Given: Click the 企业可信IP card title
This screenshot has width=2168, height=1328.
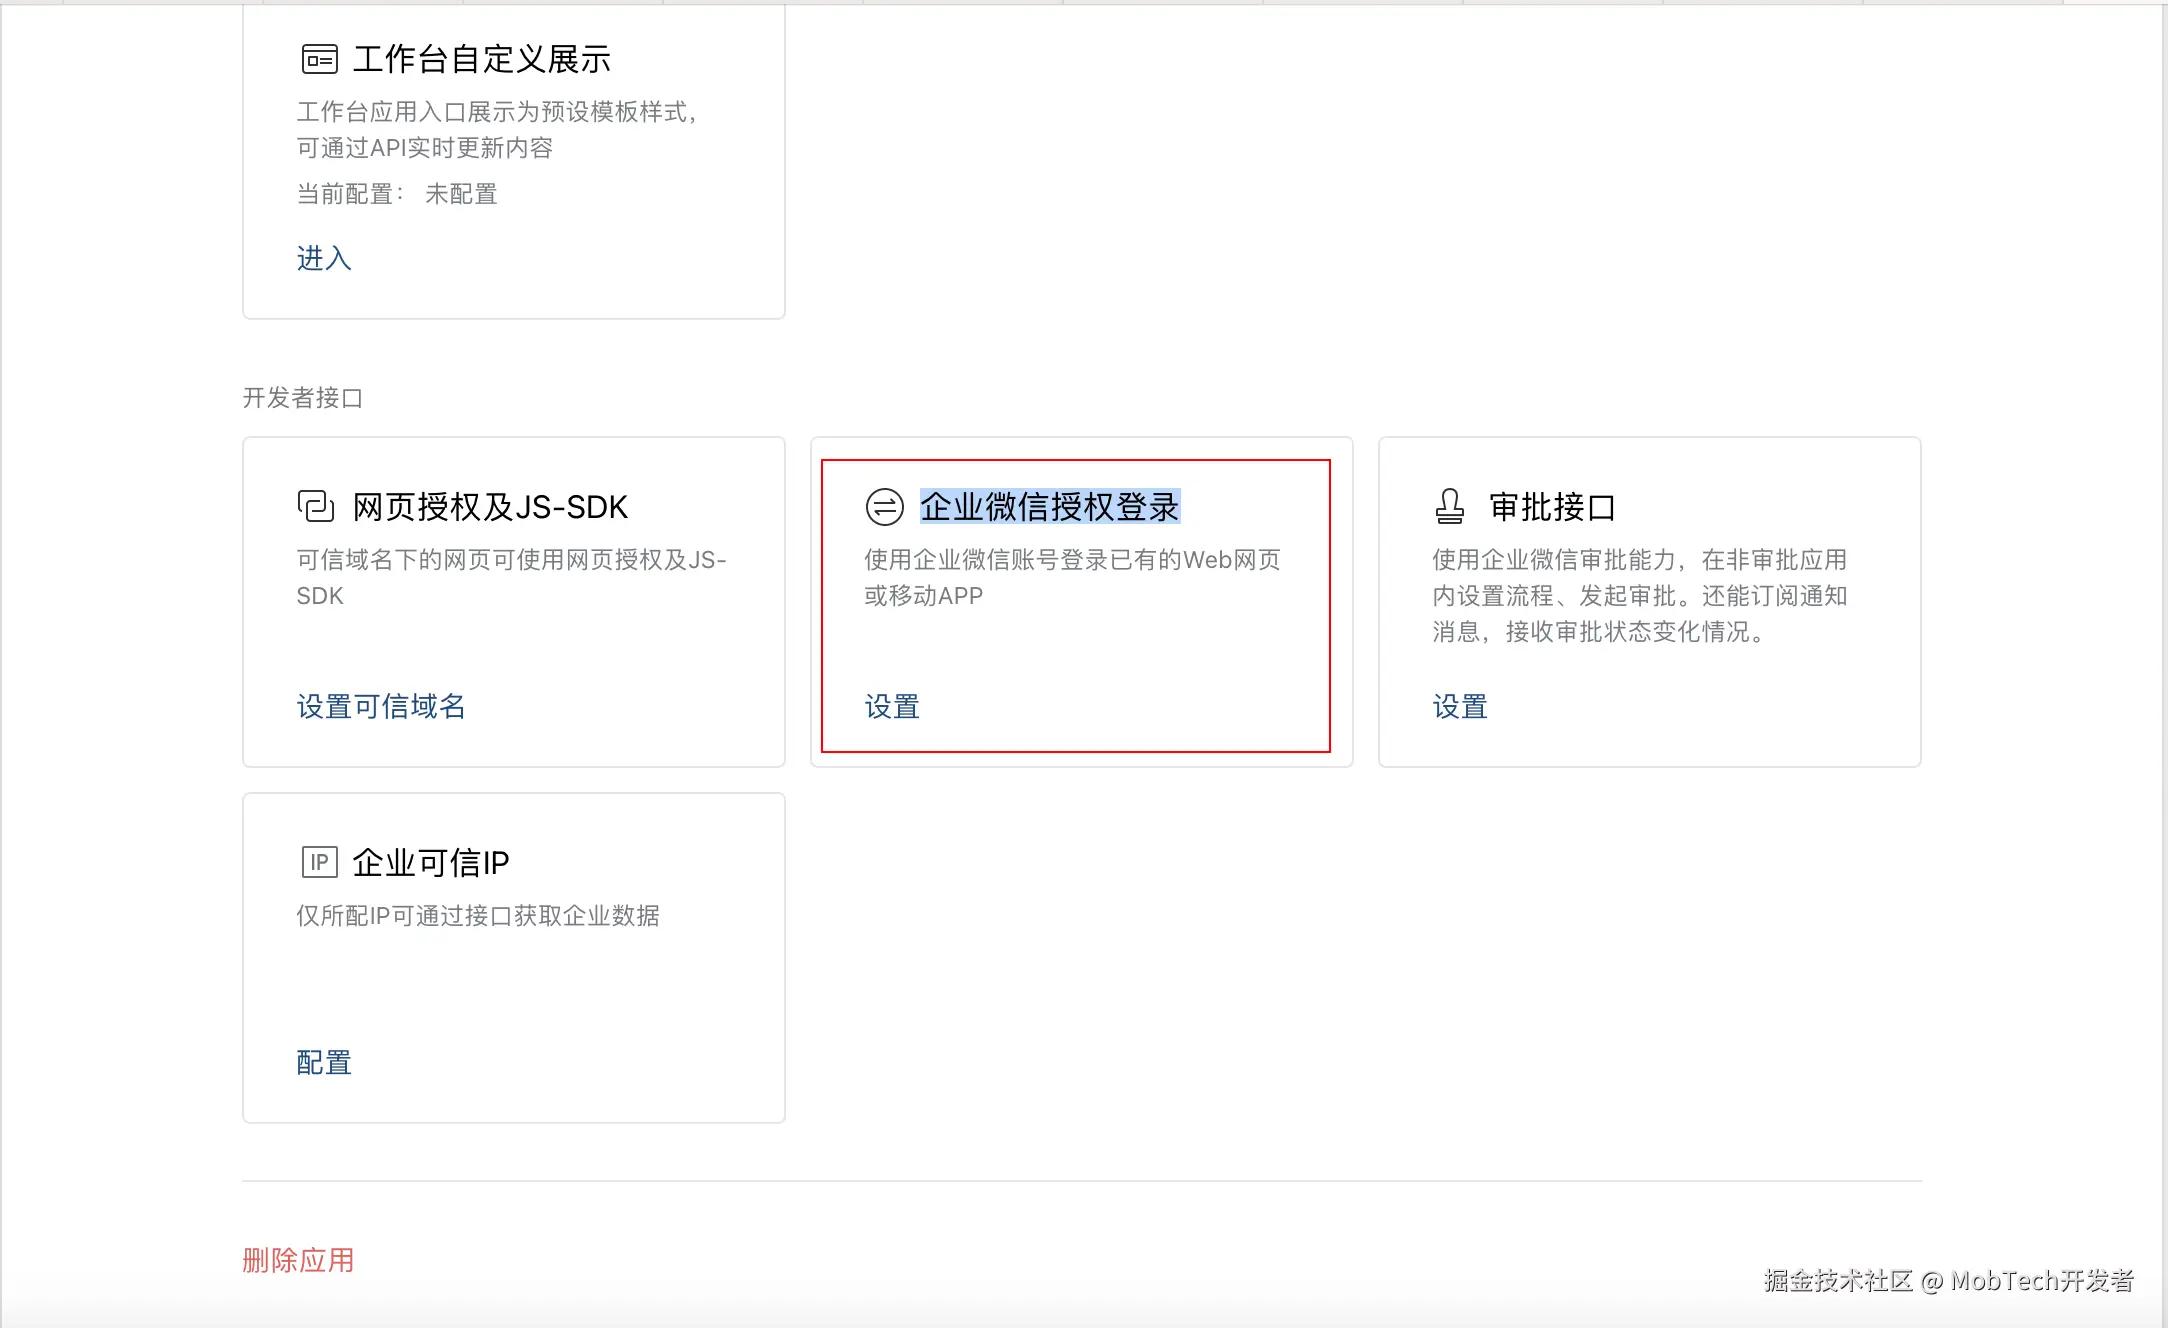Looking at the screenshot, I should click(431, 862).
